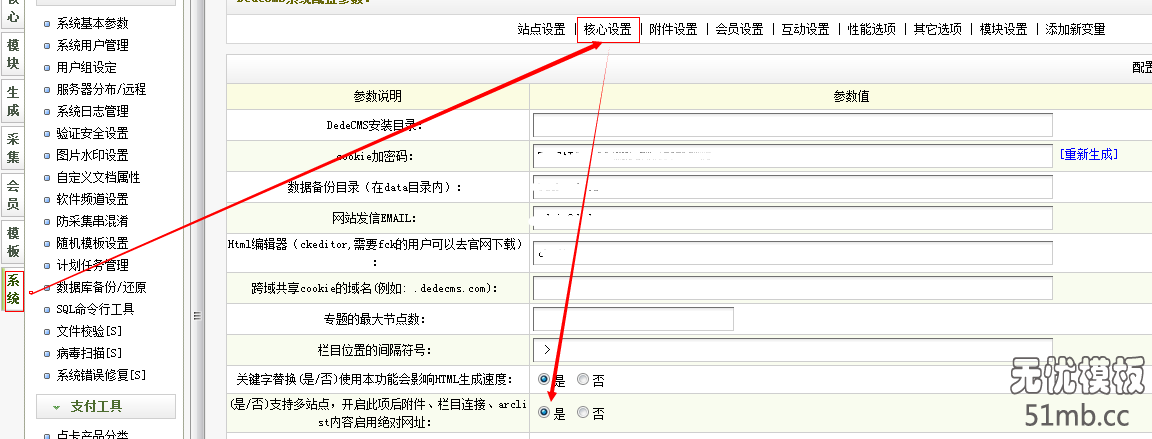Switch to the 模块 vertical tab

tap(13, 54)
